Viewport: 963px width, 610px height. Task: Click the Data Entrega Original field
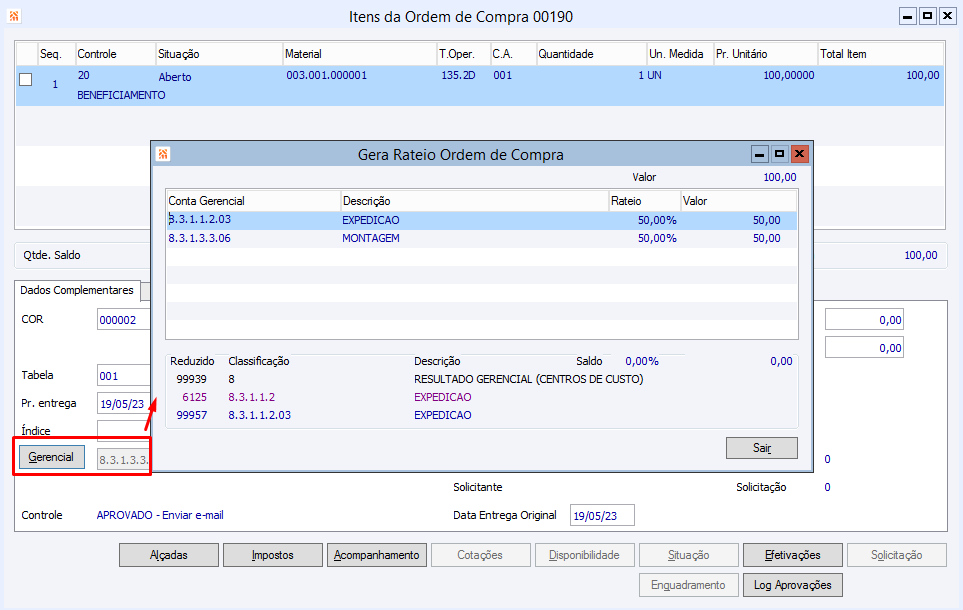pyautogui.click(x=601, y=516)
